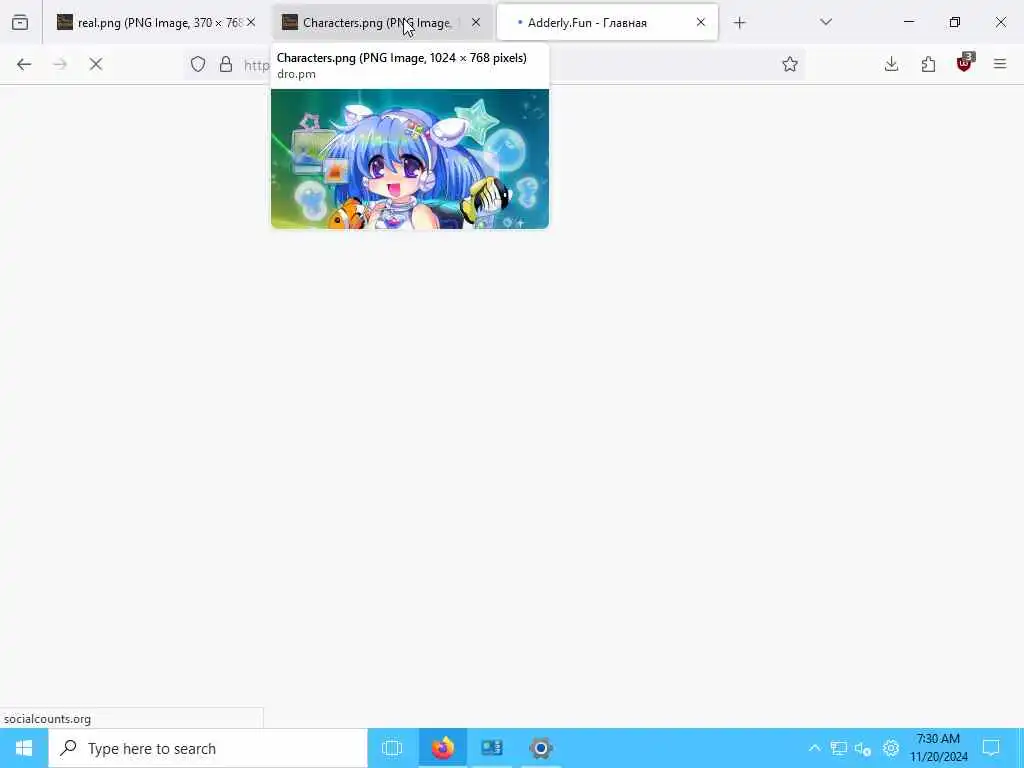Viewport: 1024px width, 768px height.
Task: Open the volume tray icon
Action: pos(863,748)
